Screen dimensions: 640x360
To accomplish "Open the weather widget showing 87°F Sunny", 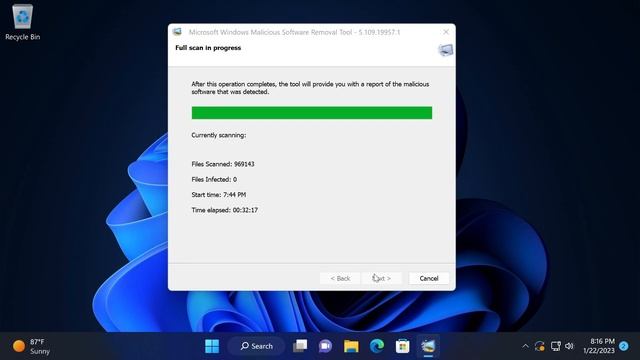I will [x=31, y=346].
